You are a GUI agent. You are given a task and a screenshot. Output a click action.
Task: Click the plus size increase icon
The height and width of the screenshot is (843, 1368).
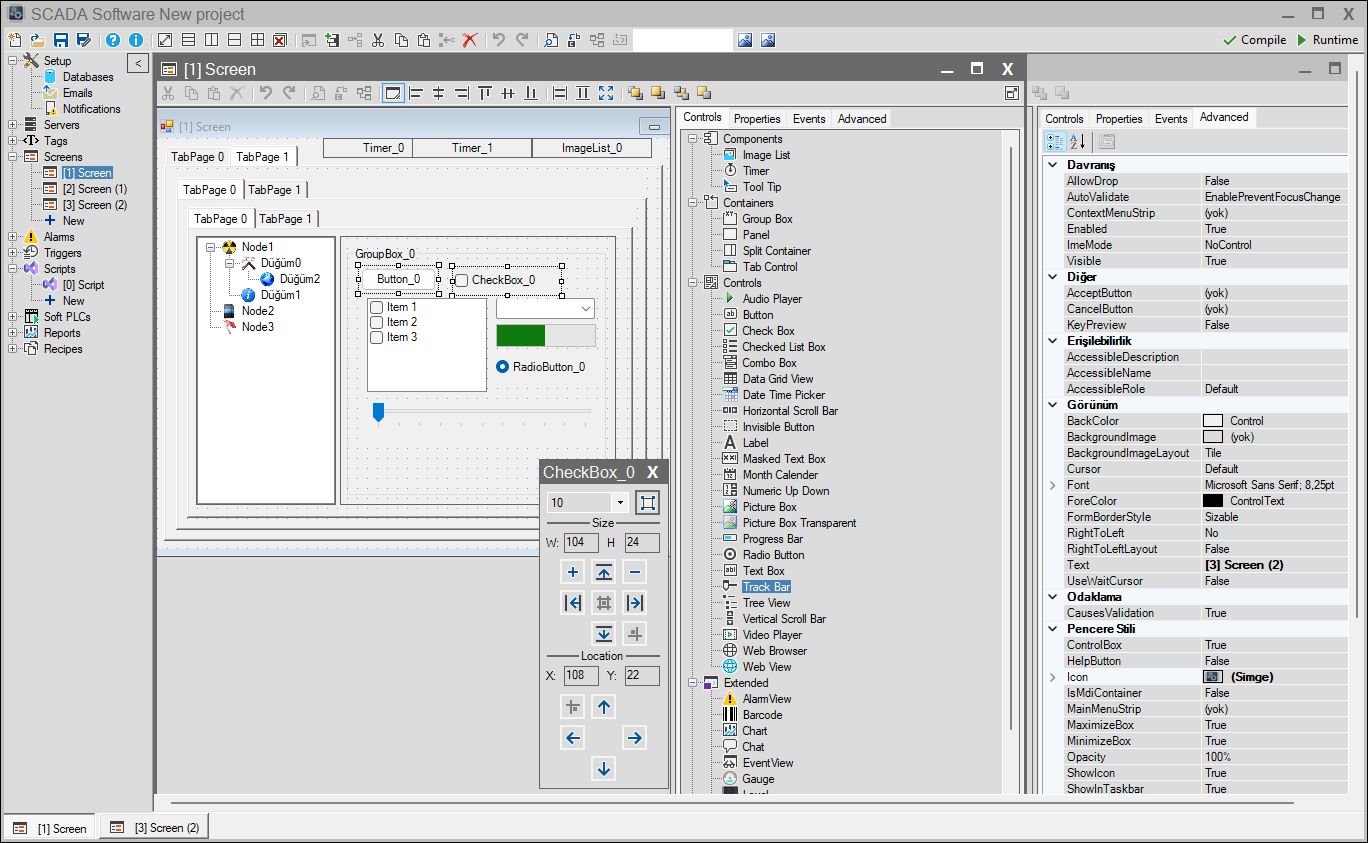(573, 572)
